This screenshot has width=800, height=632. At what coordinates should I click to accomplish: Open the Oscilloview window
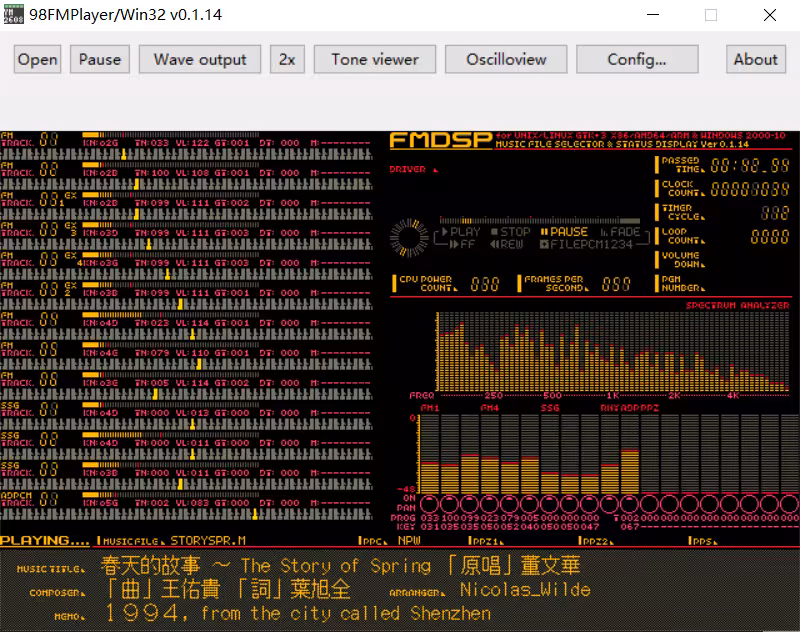[506, 59]
